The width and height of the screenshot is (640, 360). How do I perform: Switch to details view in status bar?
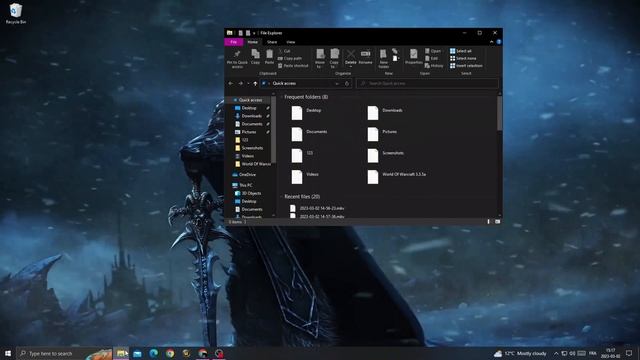[489, 222]
